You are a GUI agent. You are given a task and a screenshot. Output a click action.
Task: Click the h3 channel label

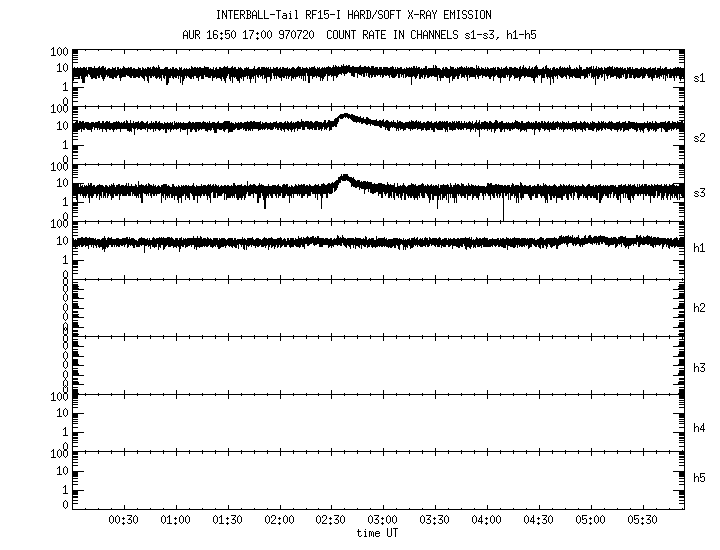pos(700,367)
